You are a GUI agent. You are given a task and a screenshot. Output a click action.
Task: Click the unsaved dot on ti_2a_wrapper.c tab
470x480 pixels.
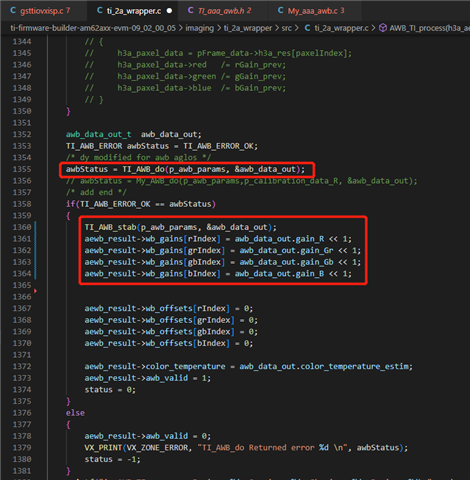coord(169,11)
